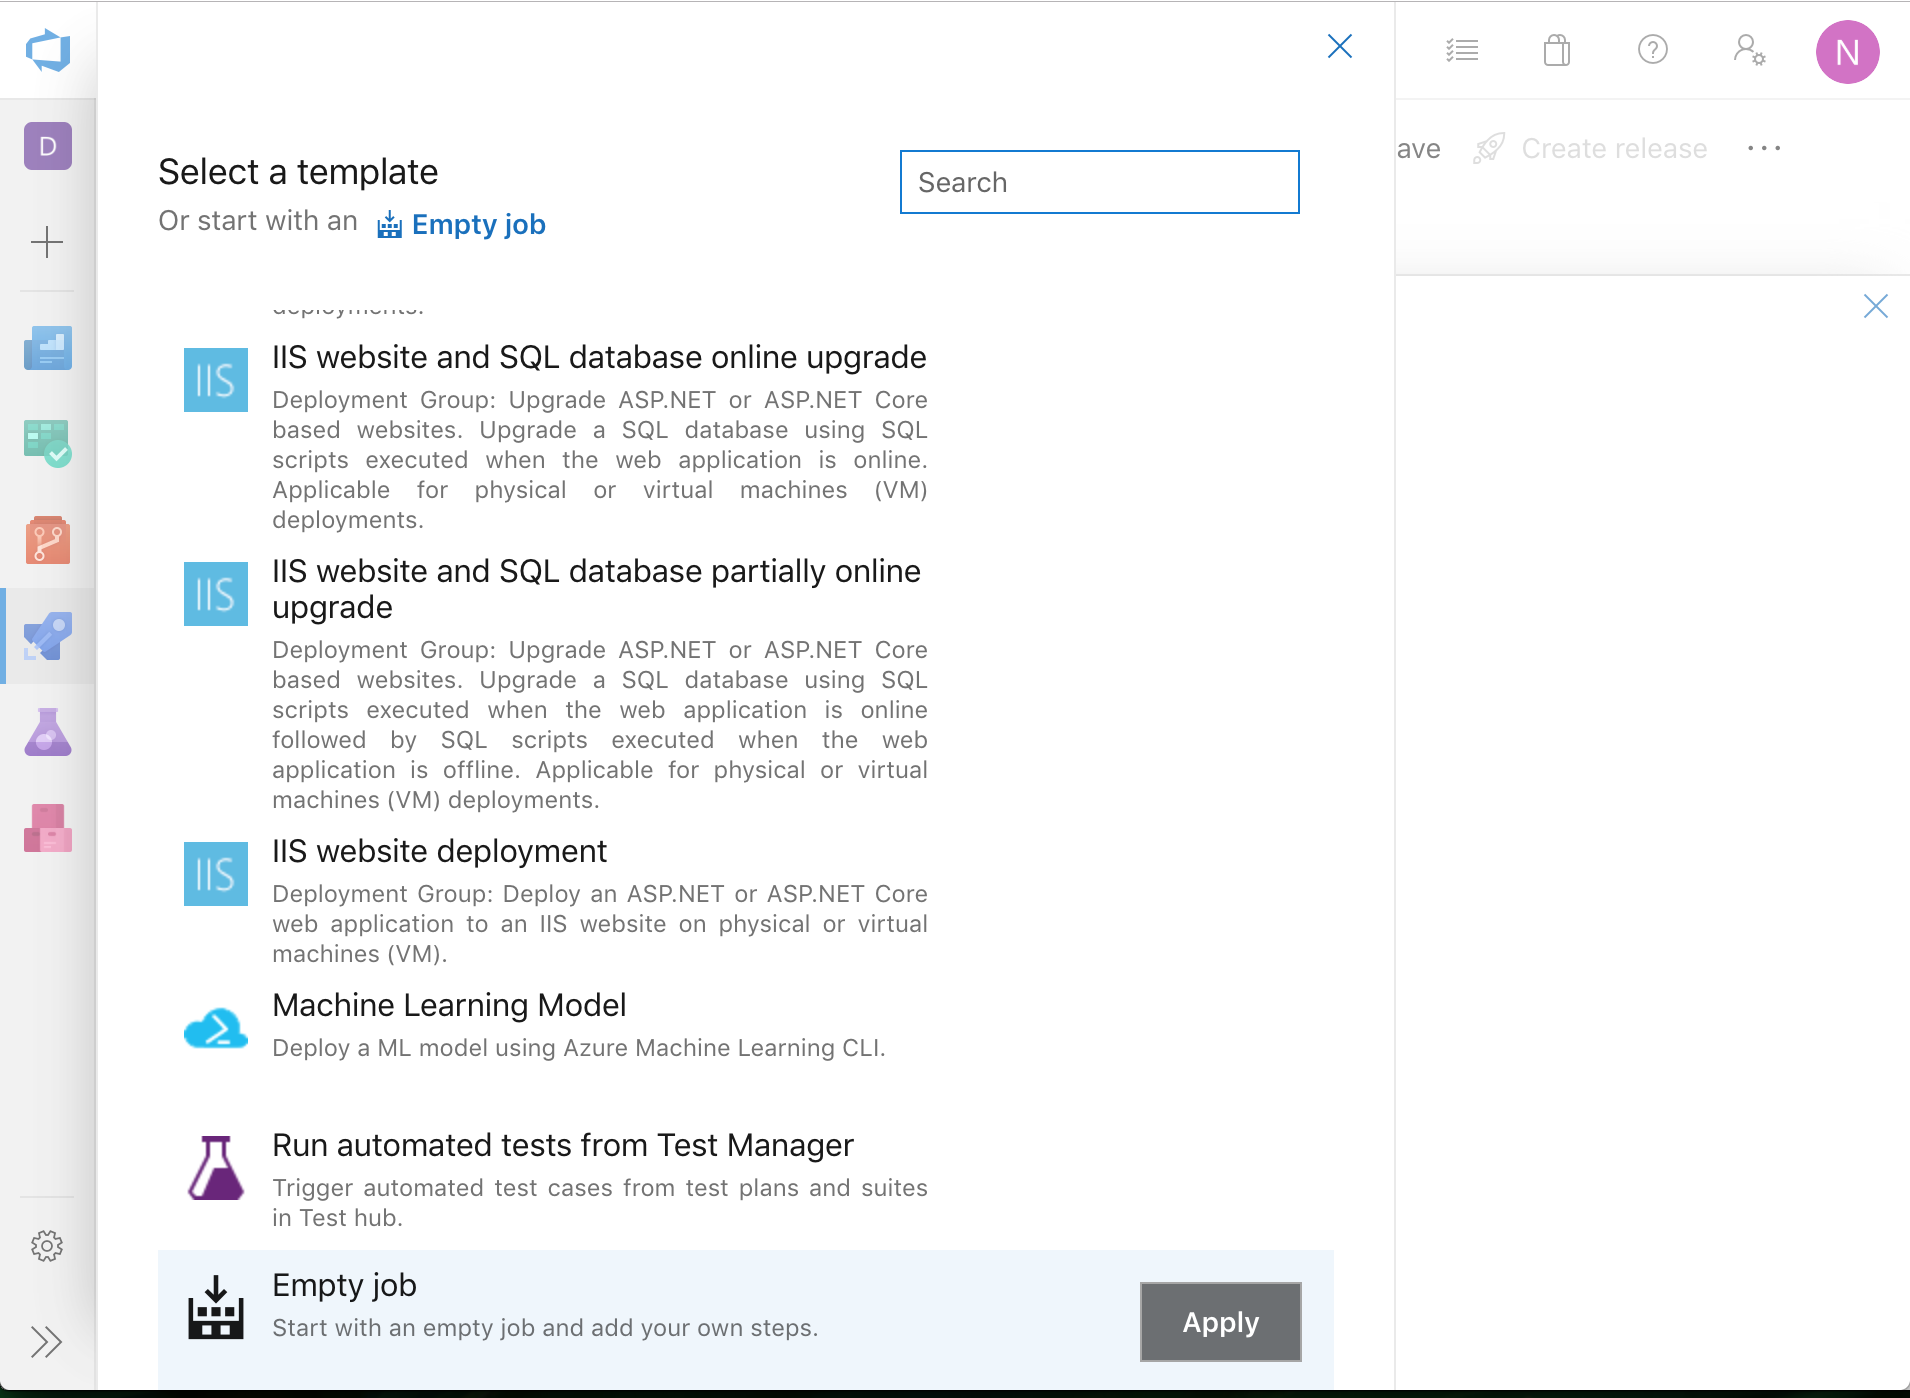
Task: Open the project D avatar
Action: 48,146
